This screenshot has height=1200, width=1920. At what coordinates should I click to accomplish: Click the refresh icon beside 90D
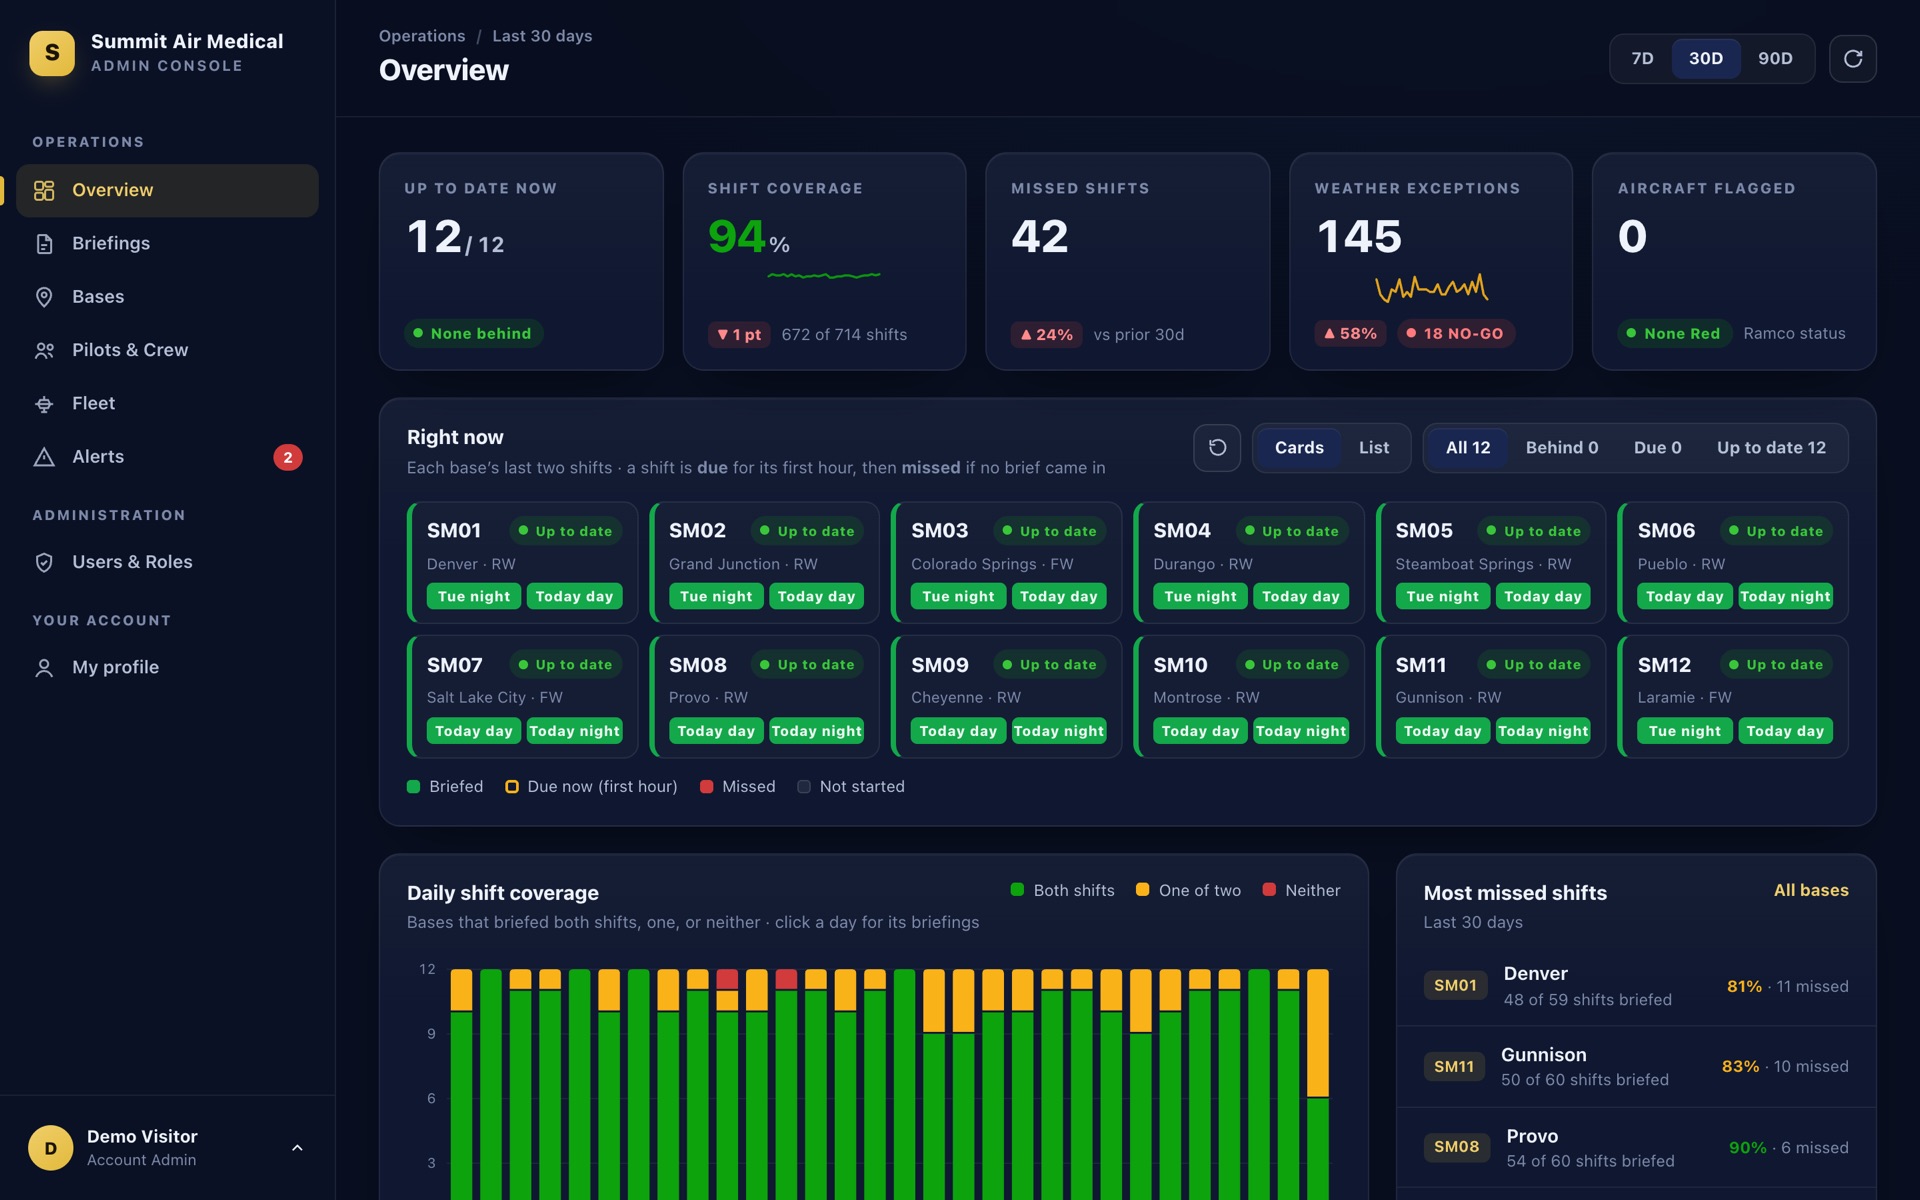coord(1852,59)
